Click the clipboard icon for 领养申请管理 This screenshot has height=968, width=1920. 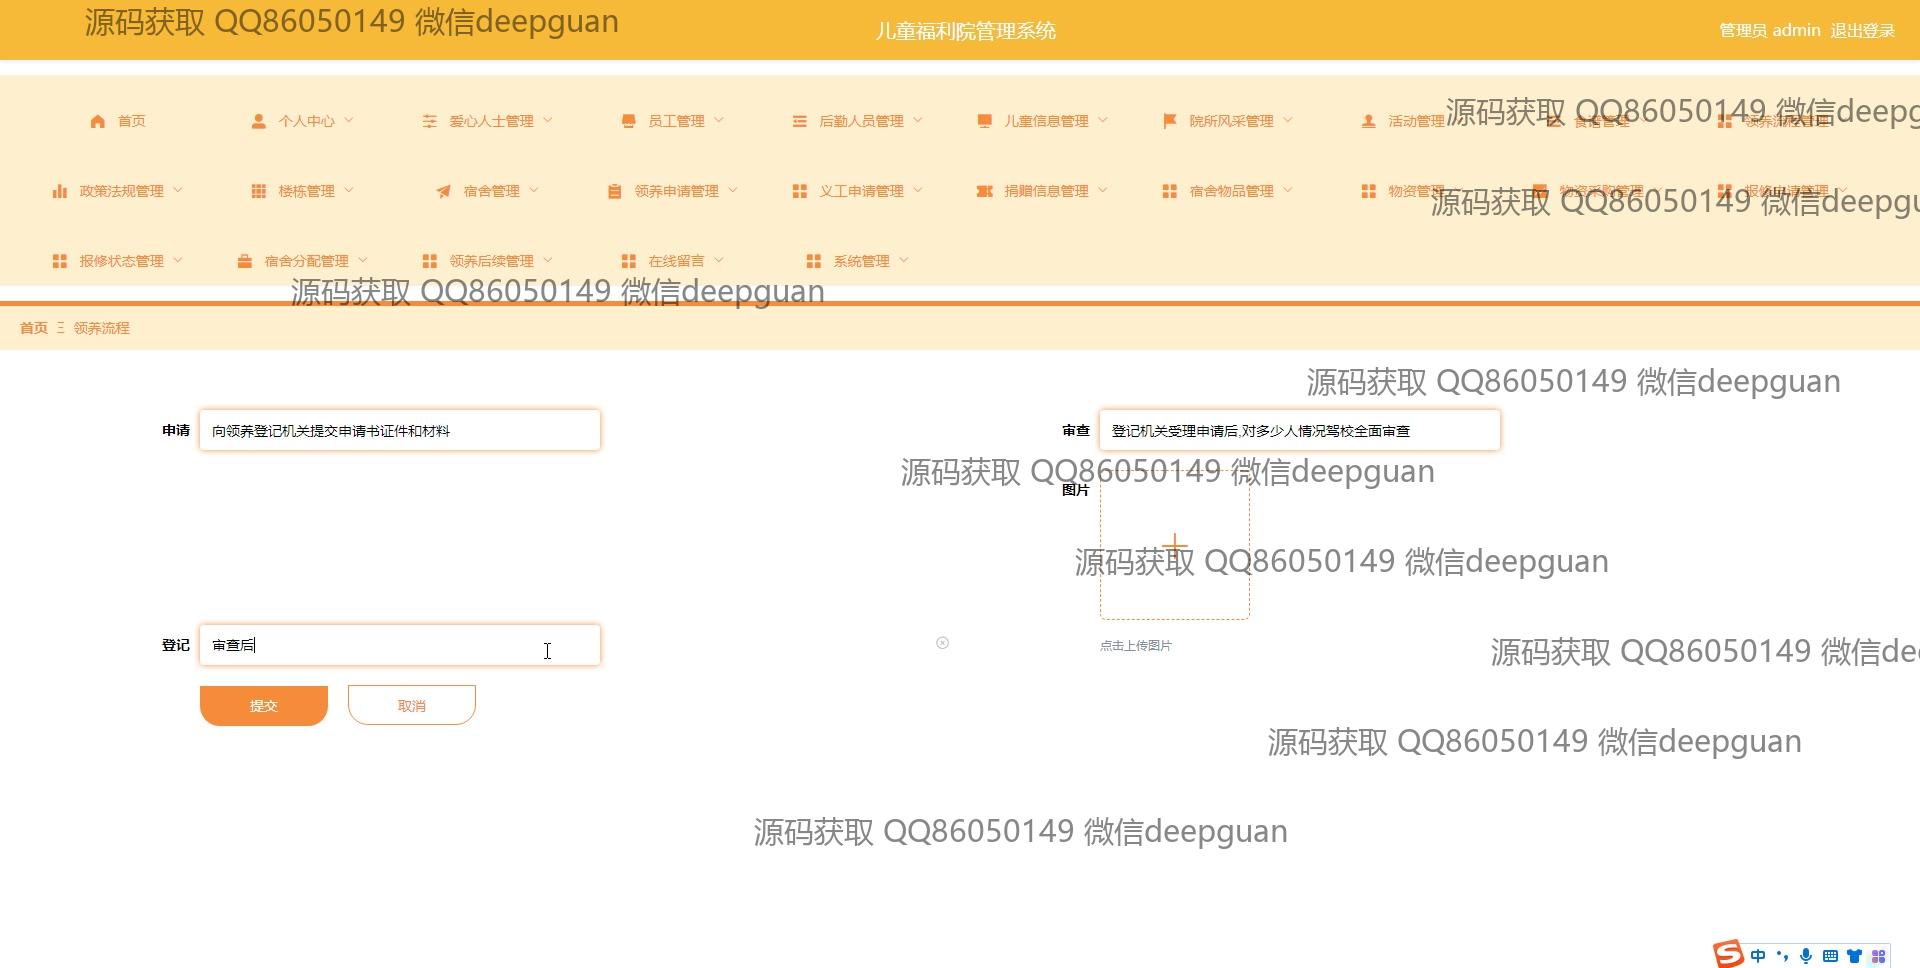click(x=614, y=191)
